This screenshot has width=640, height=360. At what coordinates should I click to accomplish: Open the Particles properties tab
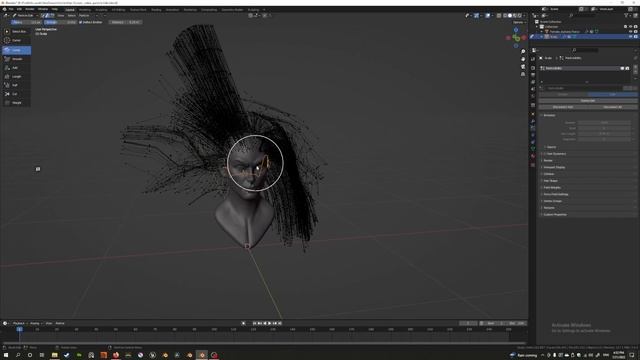533,128
